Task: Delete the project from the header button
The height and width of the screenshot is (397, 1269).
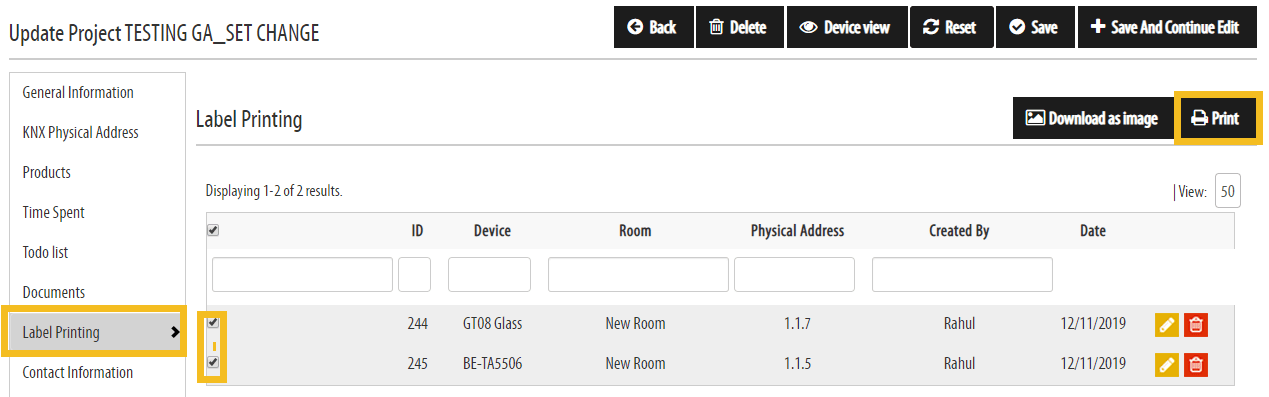Action: point(738,27)
